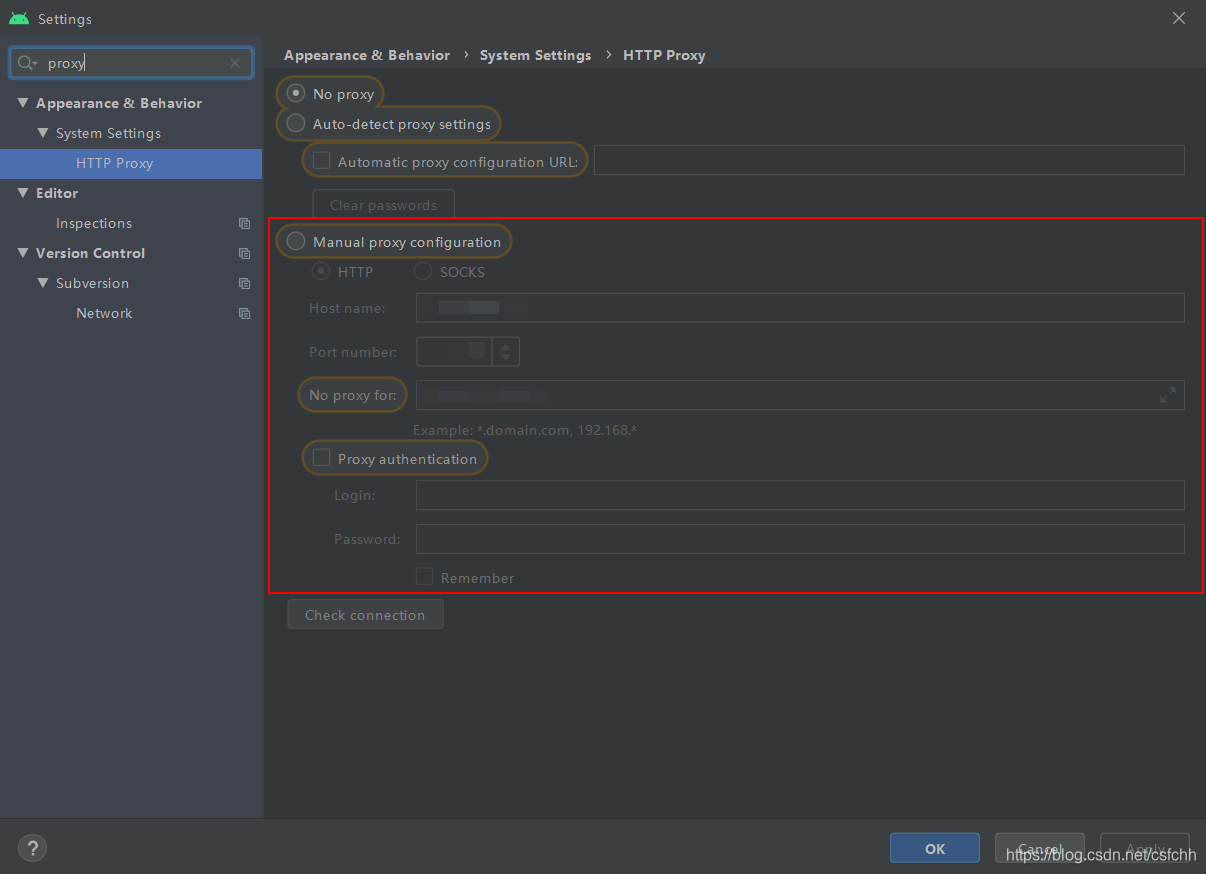
Task: Click the Cancel button
Action: click(1040, 848)
